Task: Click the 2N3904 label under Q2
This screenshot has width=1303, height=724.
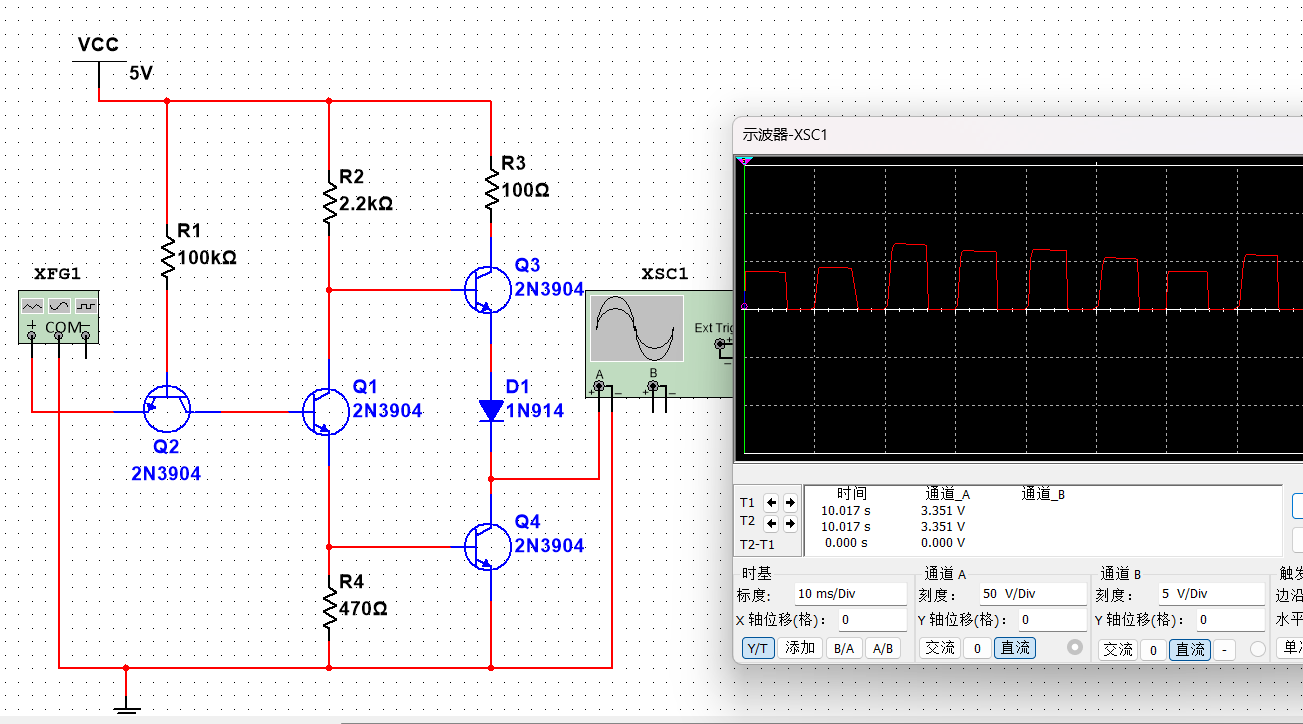Action: [x=166, y=473]
